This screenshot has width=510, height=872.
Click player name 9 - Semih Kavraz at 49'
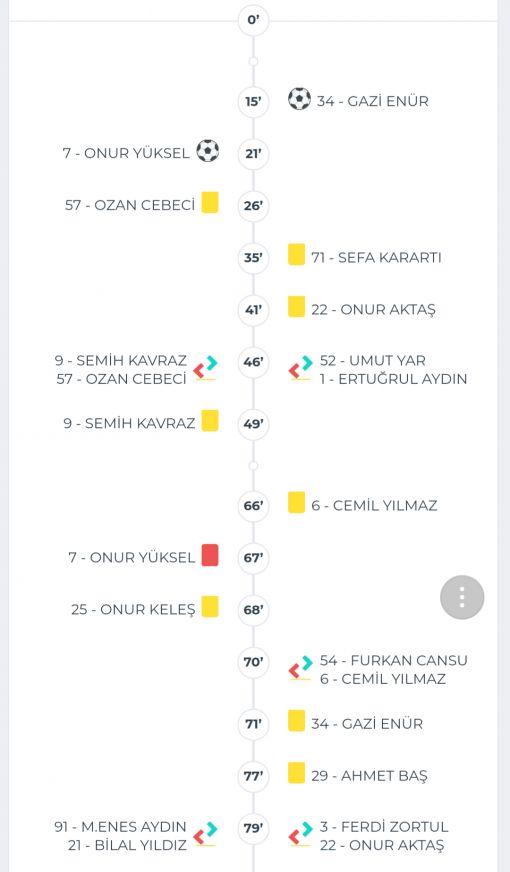pyautogui.click(x=129, y=424)
